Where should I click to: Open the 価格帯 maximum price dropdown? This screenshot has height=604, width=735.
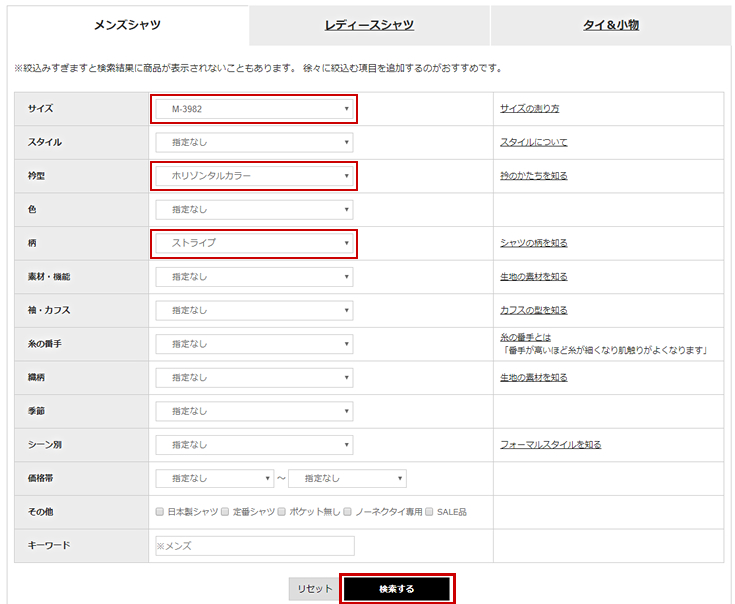click(347, 478)
